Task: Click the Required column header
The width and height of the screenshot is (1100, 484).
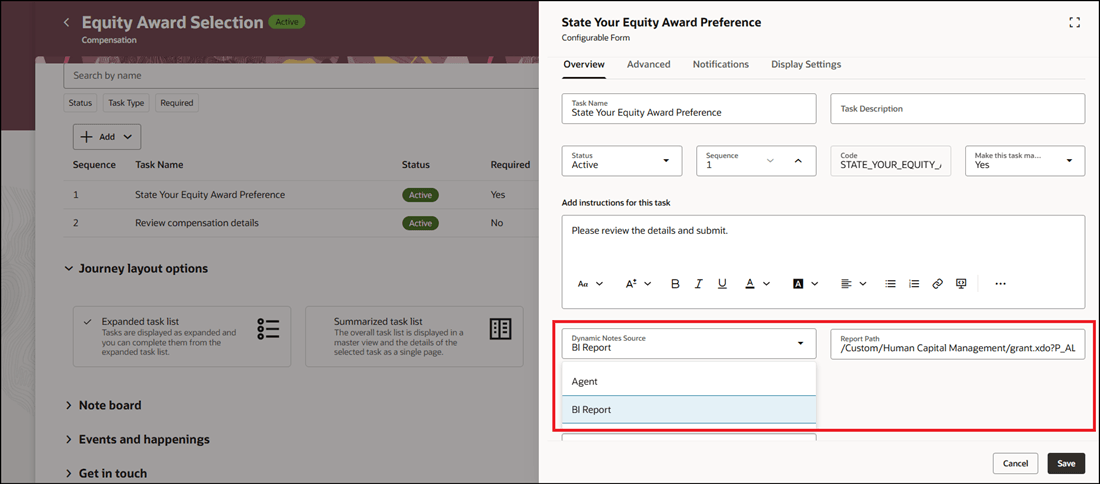Action: pyautogui.click(x=510, y=165)
